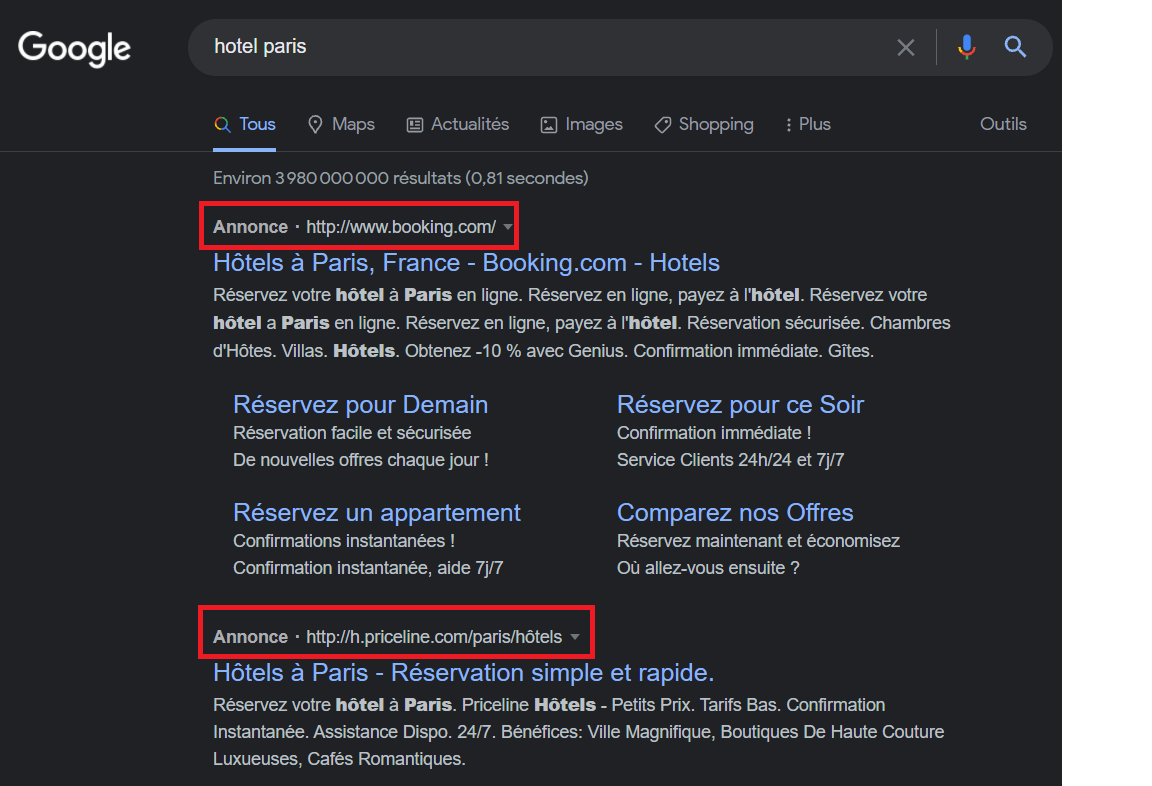Image resolution: width=1152 pixels, height=786 pixels.
Task: Expand the priceline.com ad dropdown arrow
Action: pos(575,637)
